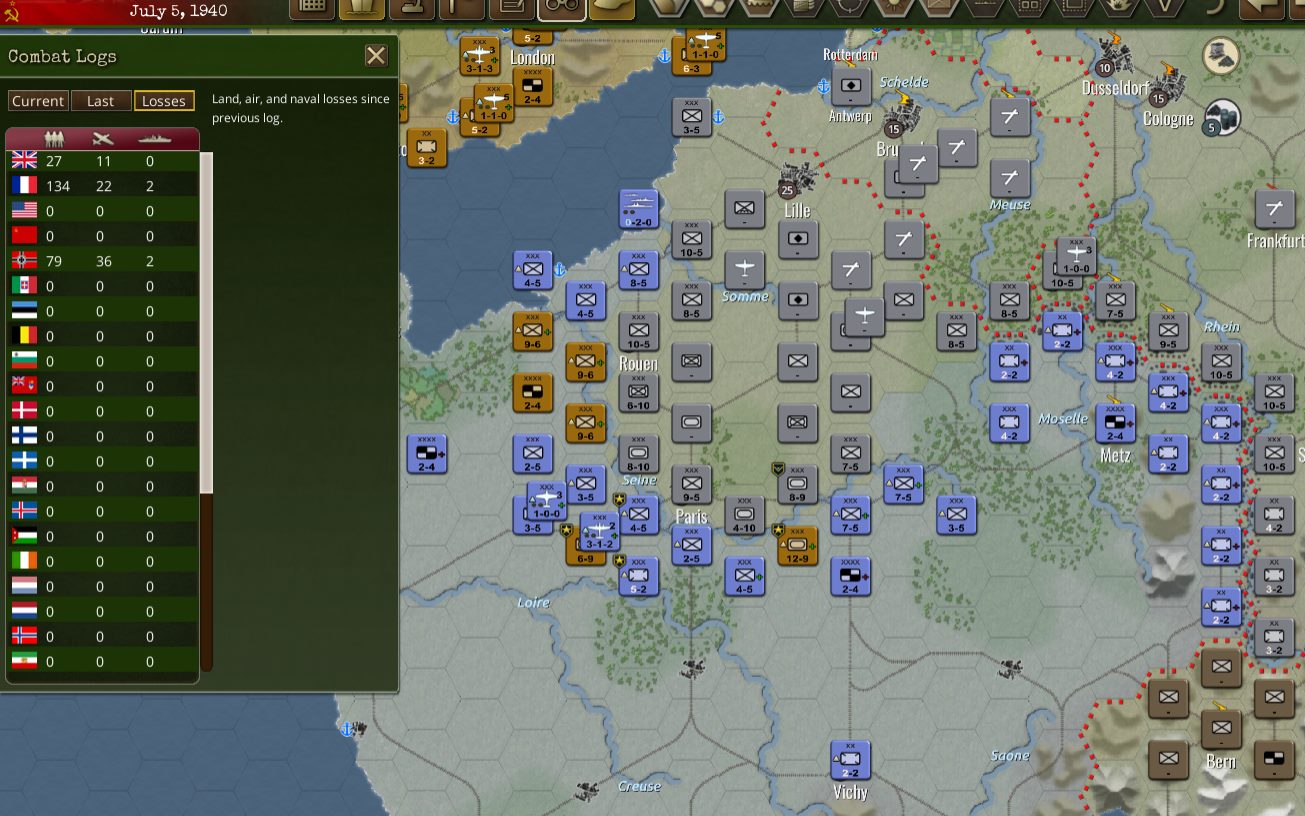Click French land losses value 134
1305x816 pixels.
[x=59, y=186]
